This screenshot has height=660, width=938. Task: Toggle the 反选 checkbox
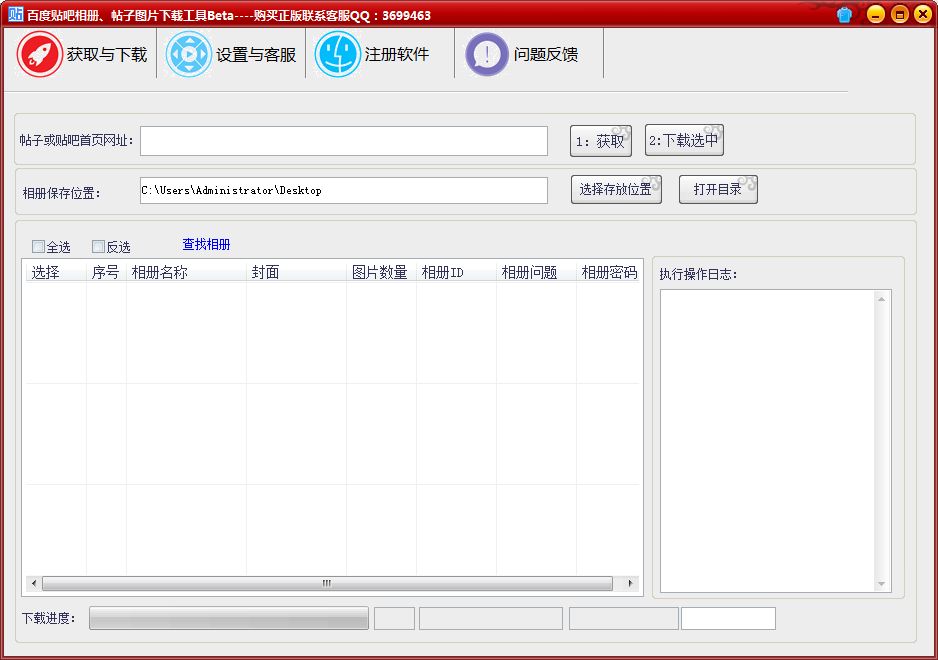click(x=98, y=246)
